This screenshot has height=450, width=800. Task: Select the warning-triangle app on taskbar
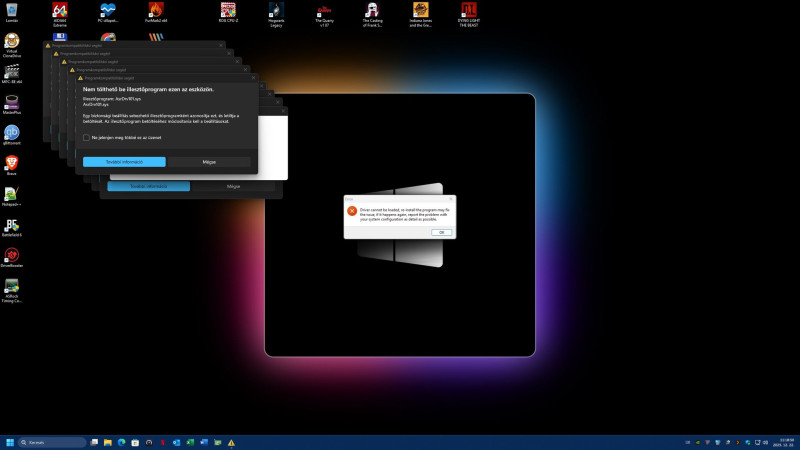click(231, 442)
